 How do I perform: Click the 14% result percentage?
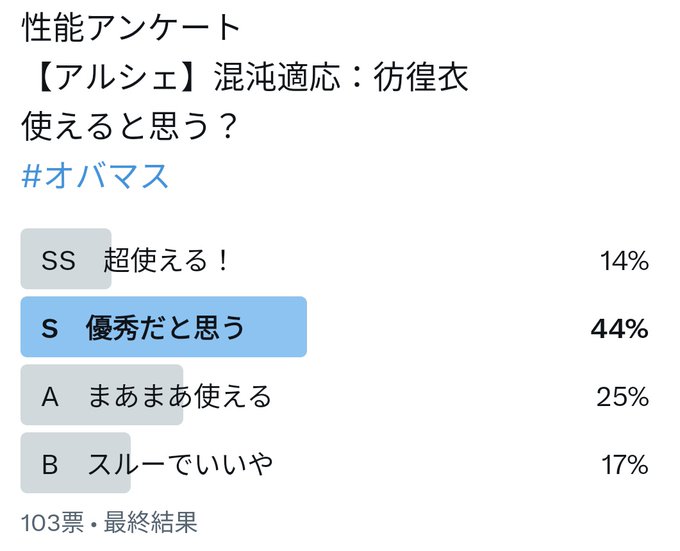click(624, 261)
